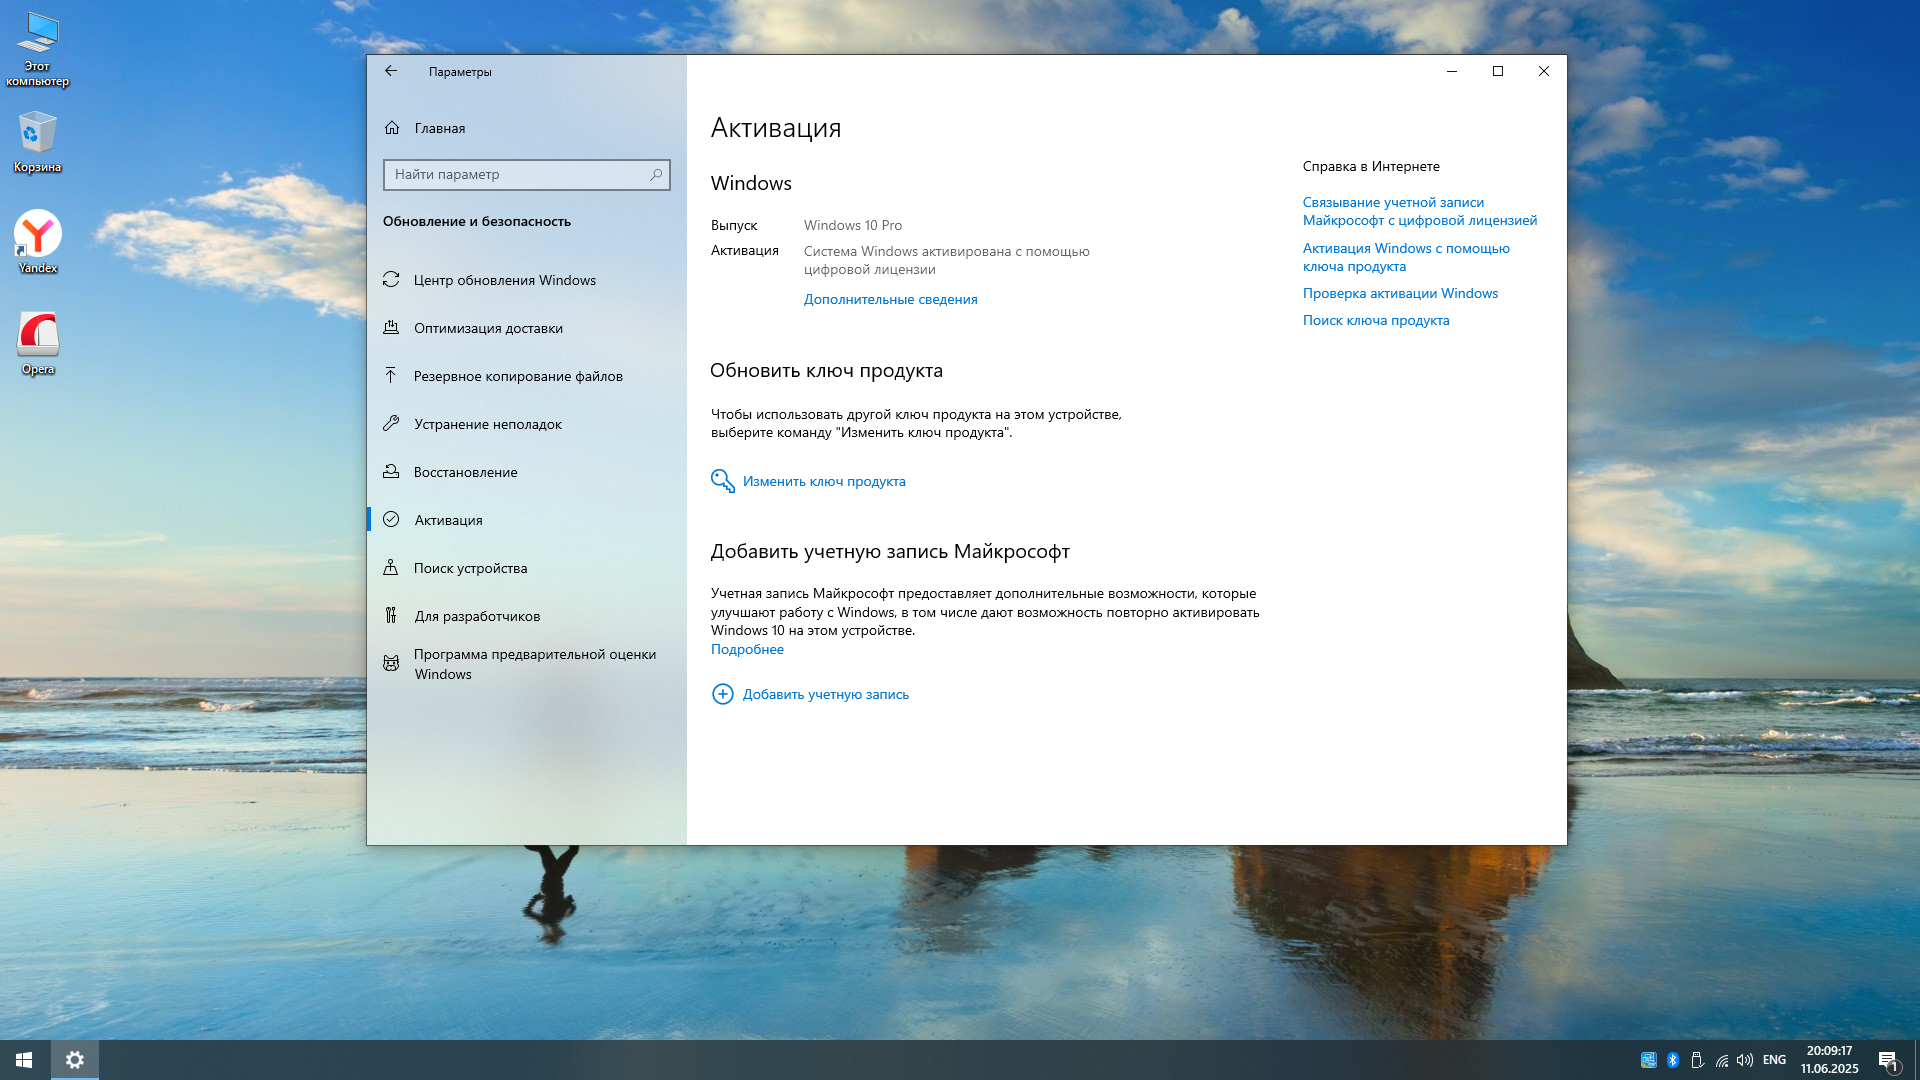Open the Bluetooth tray icon
The image size is (1920, 1080).
point(1673,1060)
